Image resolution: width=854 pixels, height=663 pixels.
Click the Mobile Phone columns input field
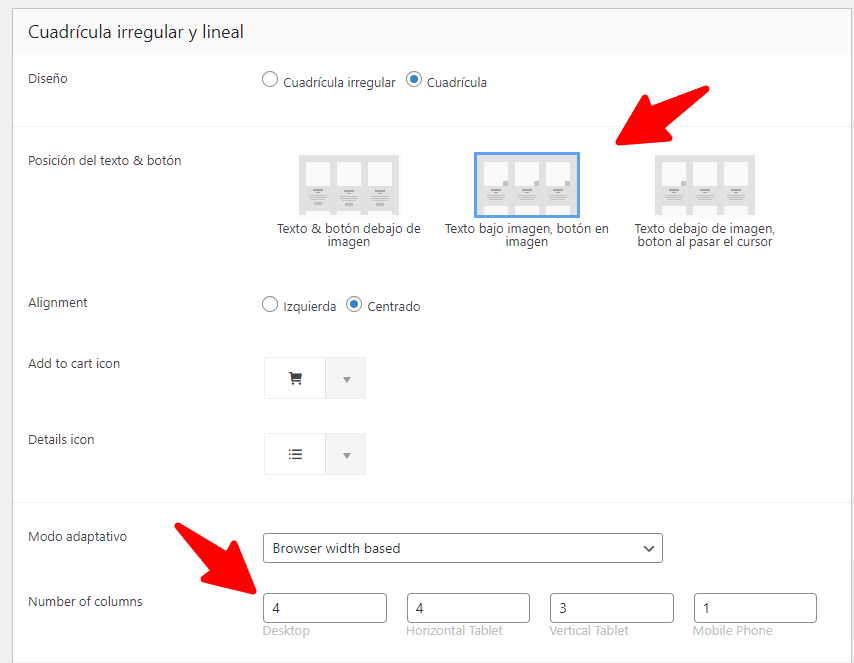[x=755, y=608]
